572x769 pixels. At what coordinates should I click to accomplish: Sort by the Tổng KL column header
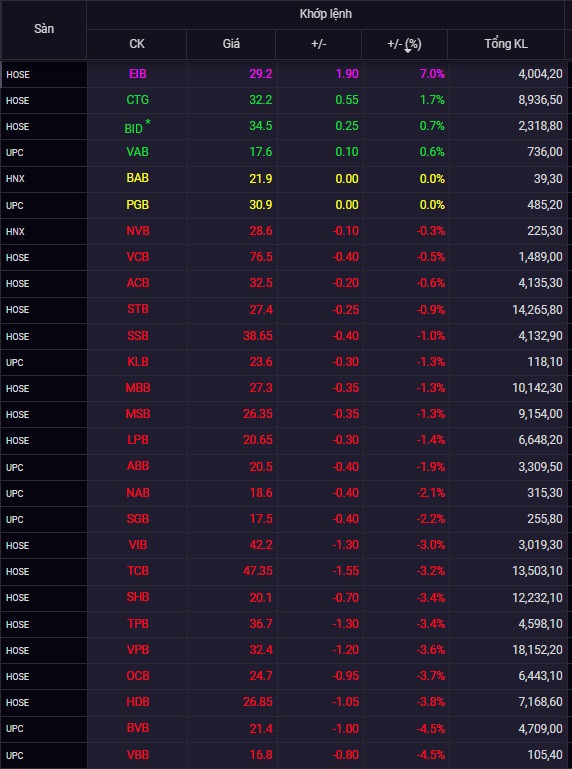click(x=506, y=44)
